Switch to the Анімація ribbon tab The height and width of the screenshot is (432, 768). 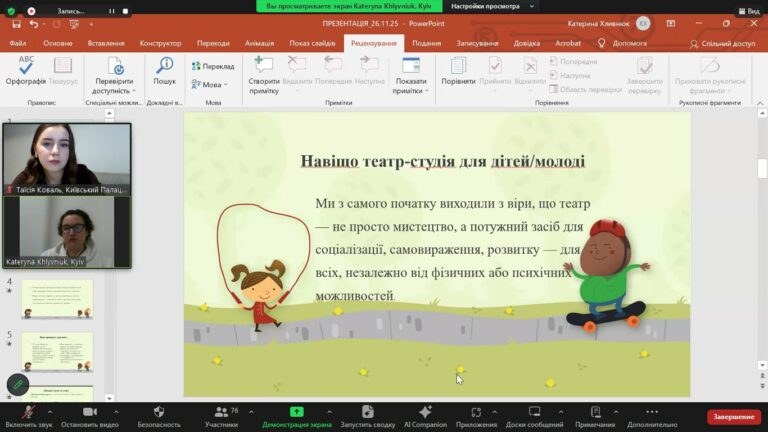pyautogui.click(x=259, y=43)
